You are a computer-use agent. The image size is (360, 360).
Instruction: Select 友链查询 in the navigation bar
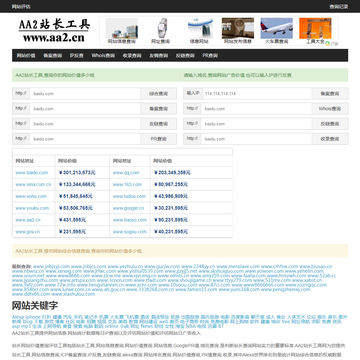pos(158,55)
